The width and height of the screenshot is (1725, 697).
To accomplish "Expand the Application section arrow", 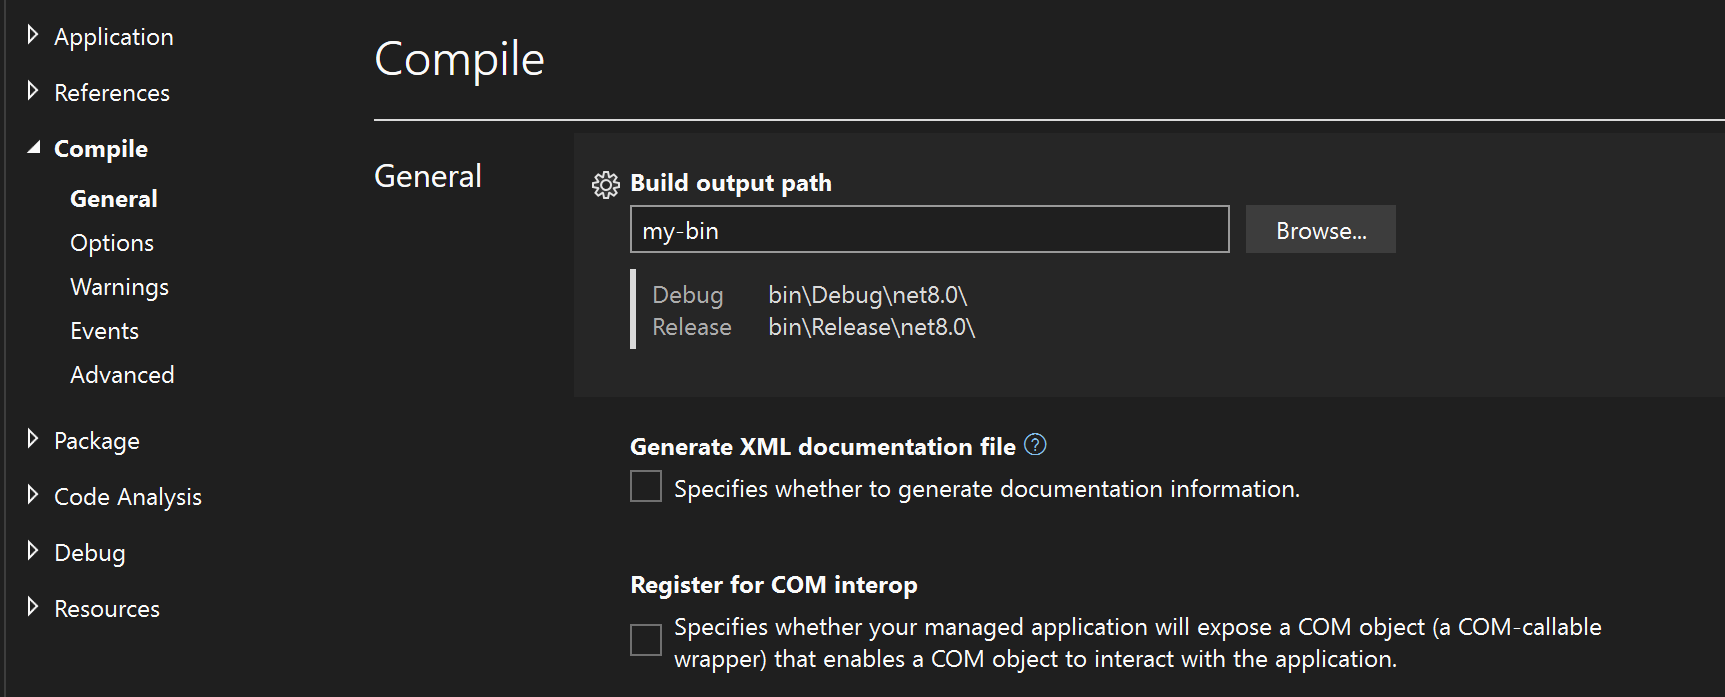I will [33, 36].
